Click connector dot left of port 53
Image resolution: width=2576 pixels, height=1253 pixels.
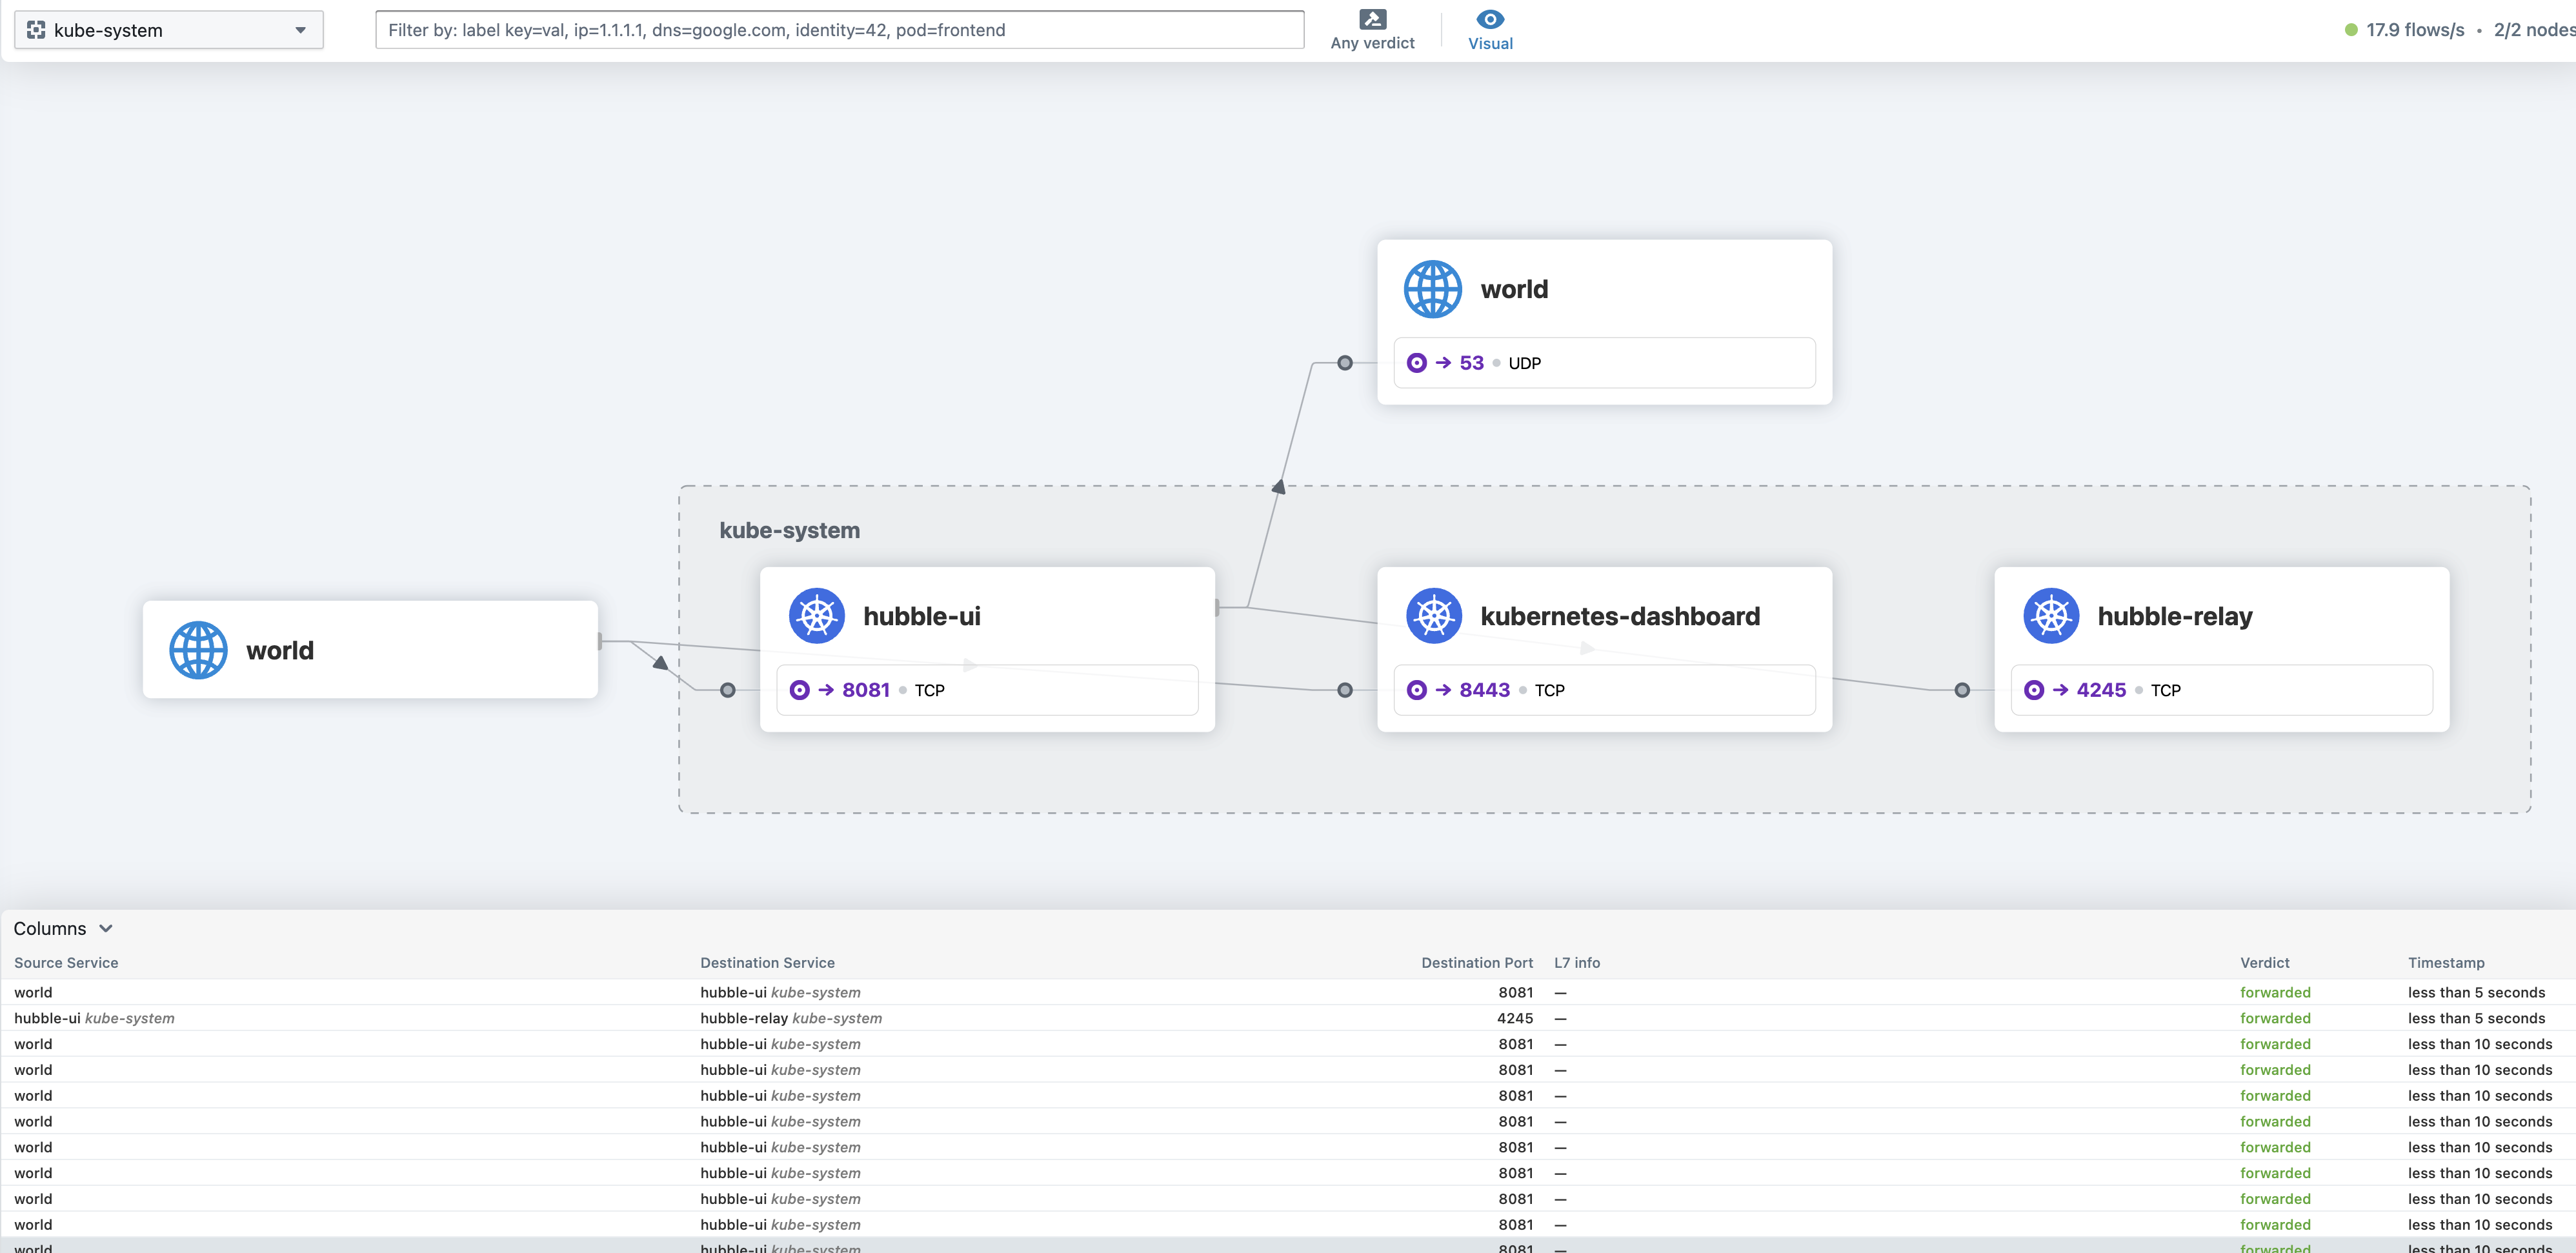[1345, 363]
